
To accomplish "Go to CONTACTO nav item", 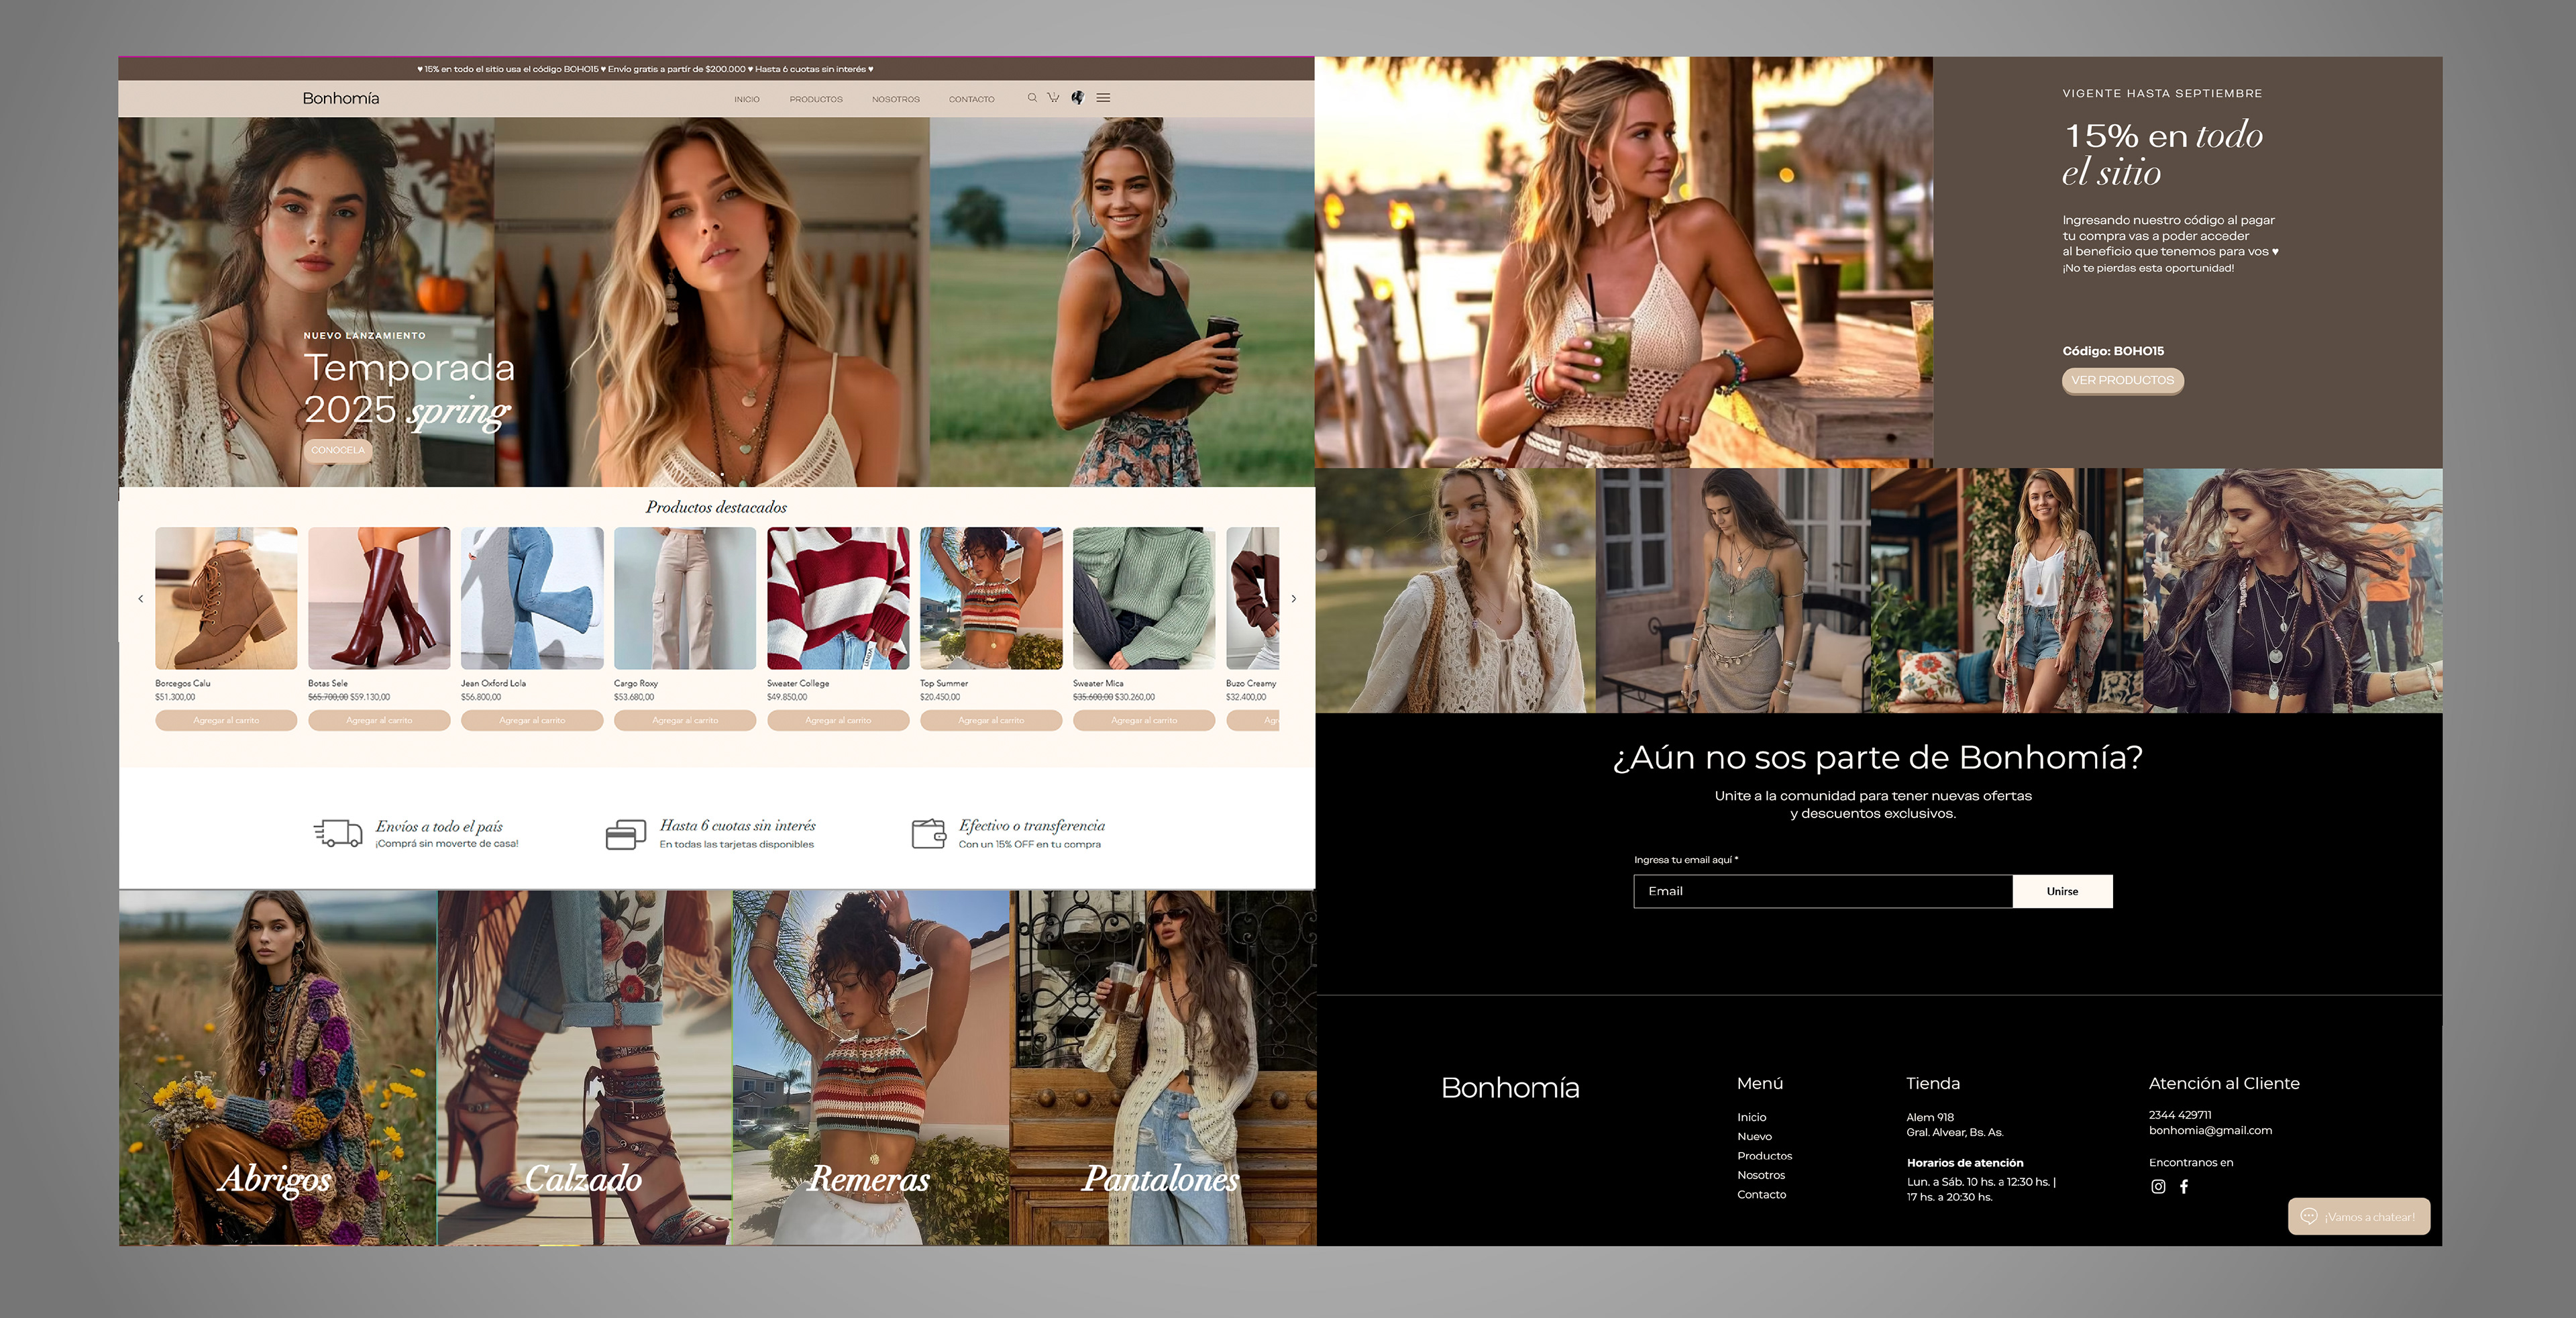I will pyautogui.click(x=971, y=99).
